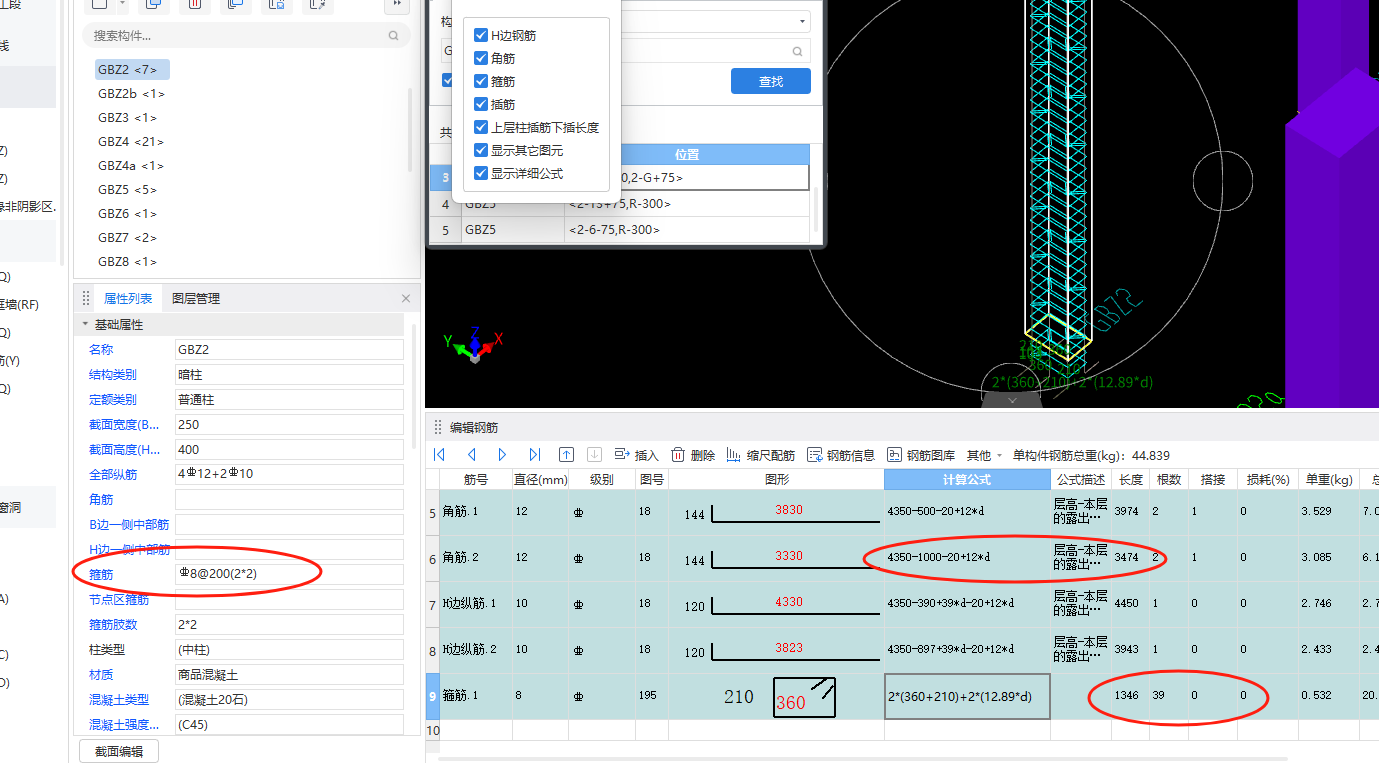
Task: Switch to 属性列表 tab
Action: coord(128,298)
